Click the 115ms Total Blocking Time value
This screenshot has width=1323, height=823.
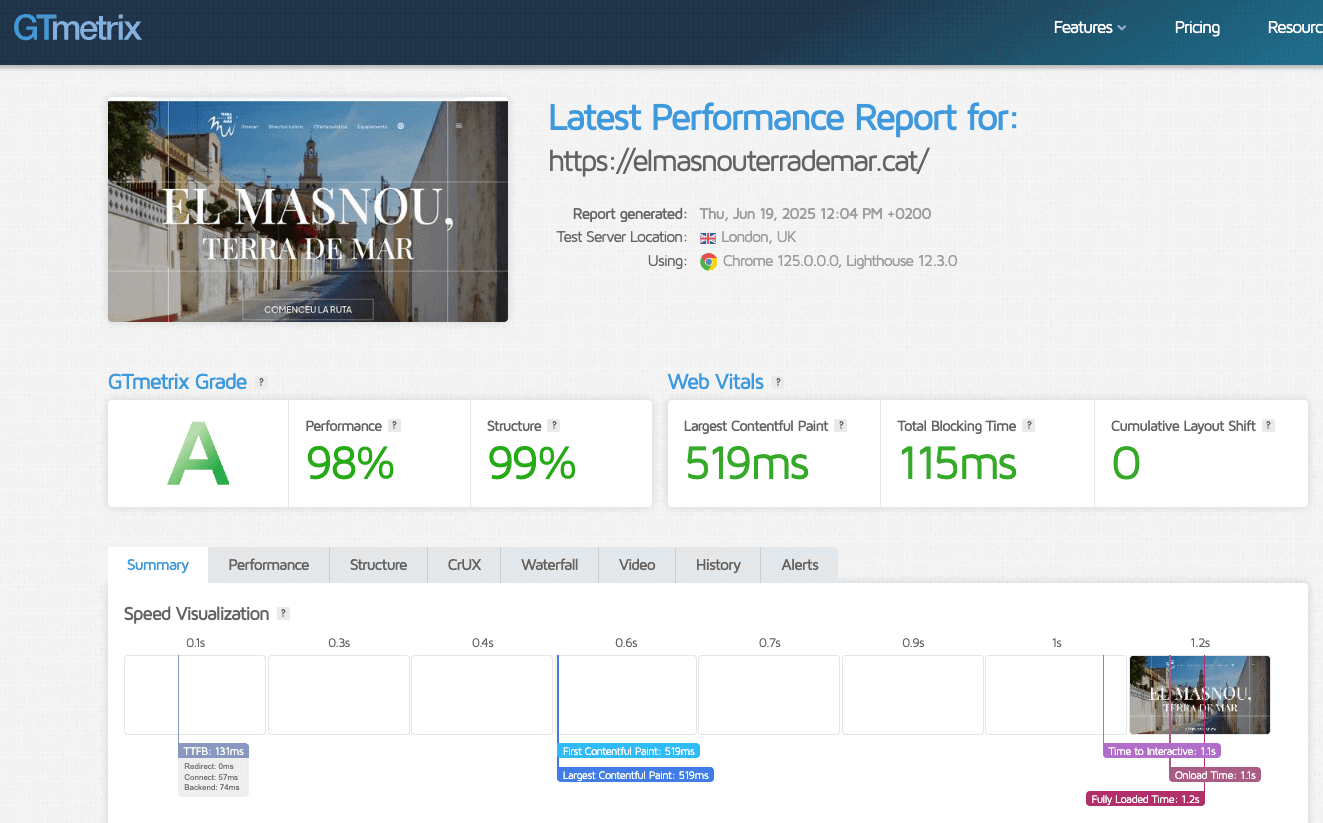coord(958,464)
